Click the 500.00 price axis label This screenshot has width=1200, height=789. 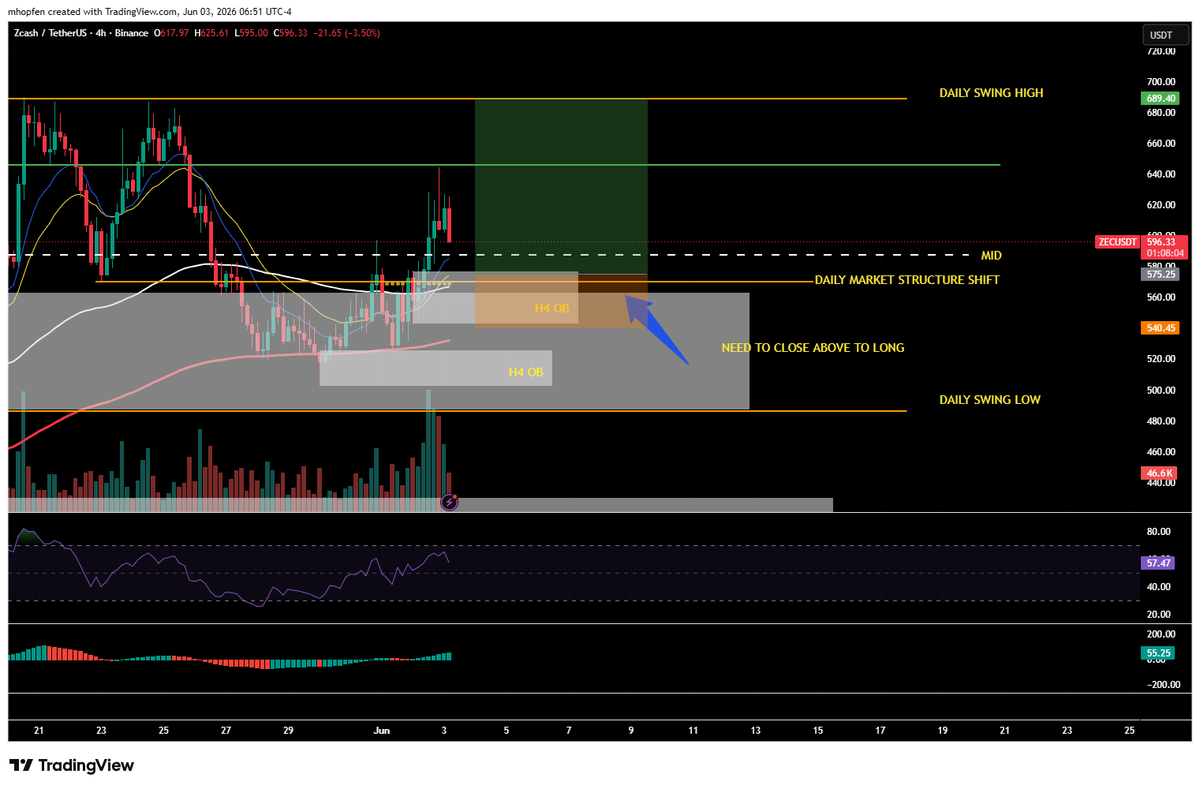(x=1161, y=391)
